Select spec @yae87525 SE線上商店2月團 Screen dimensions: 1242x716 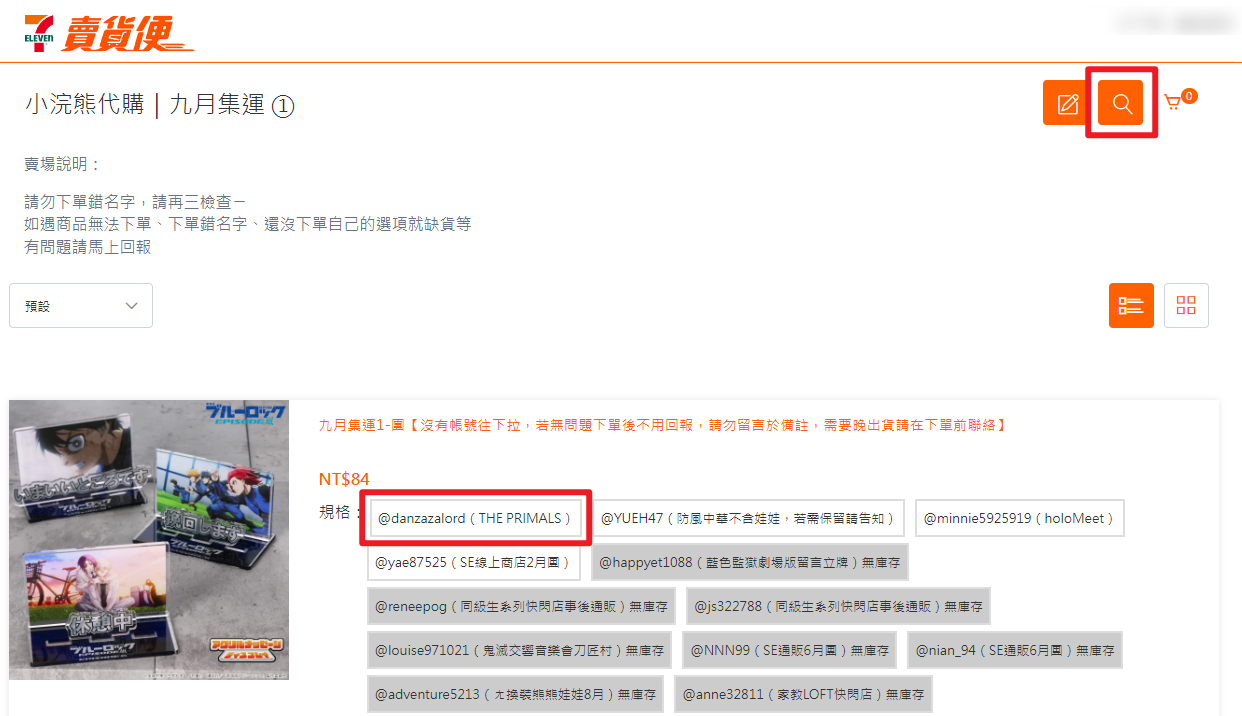tap(474, 562)
